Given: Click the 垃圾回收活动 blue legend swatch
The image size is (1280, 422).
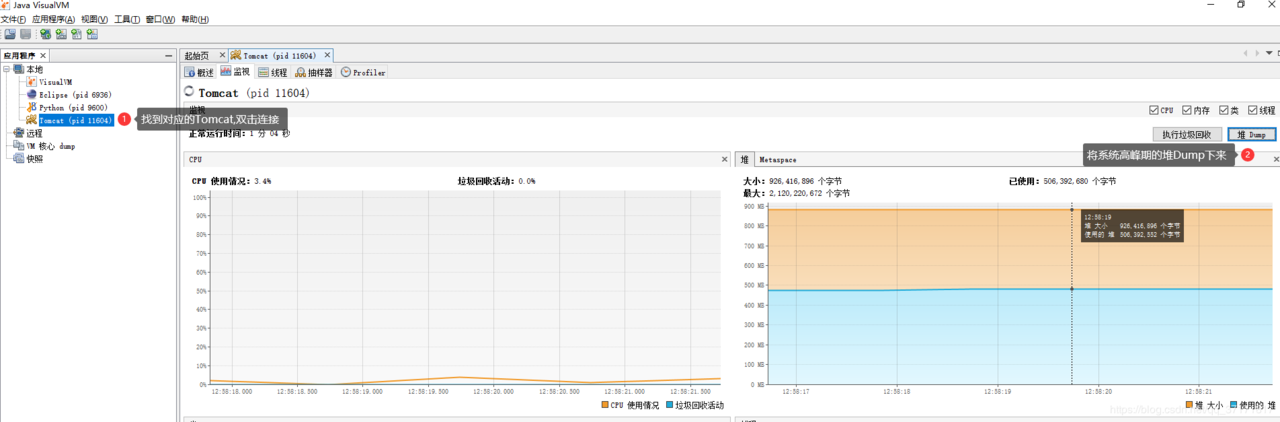Looking at the screenshot, I should (668, 405).
